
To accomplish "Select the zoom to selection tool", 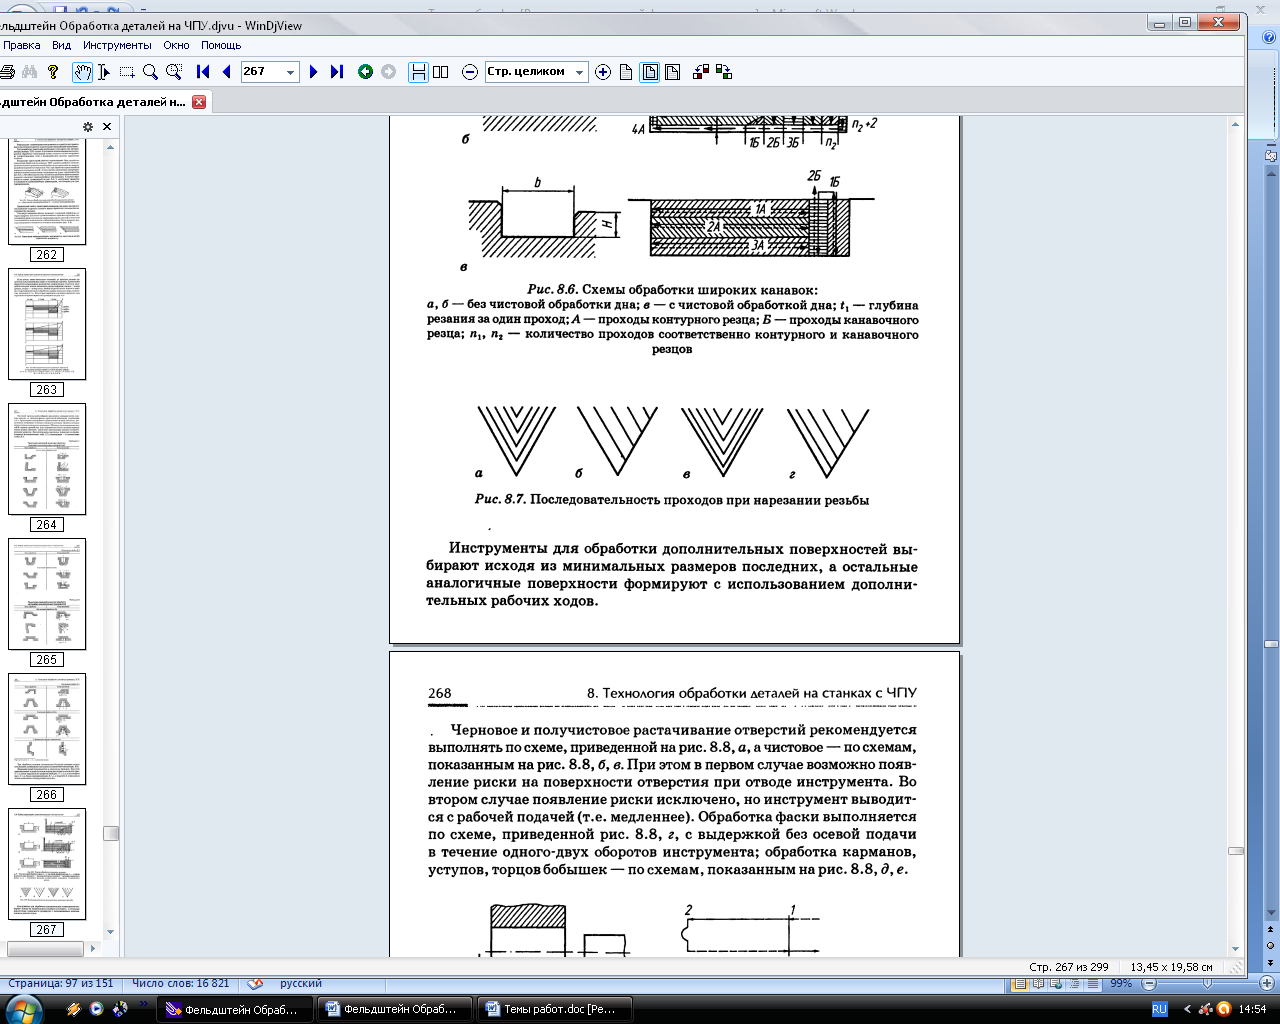I will (x=174, y=72).
